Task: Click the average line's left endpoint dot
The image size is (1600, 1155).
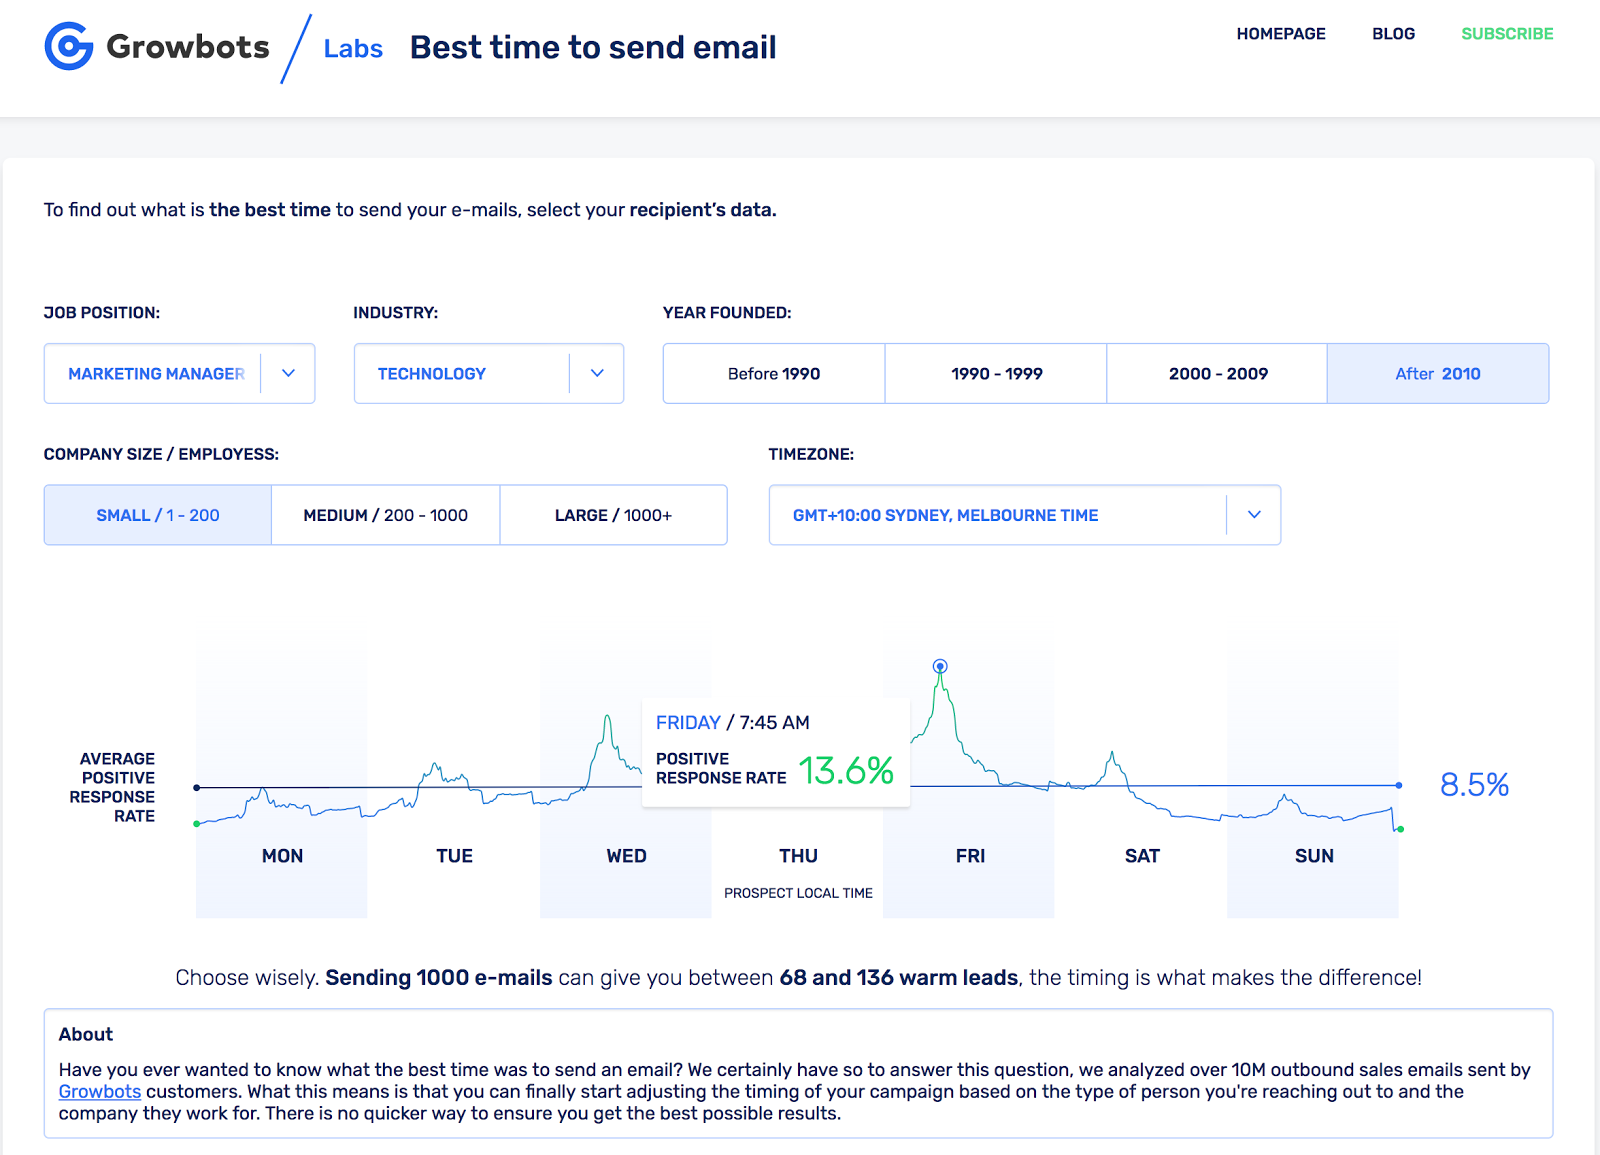Action: point(197,788)
